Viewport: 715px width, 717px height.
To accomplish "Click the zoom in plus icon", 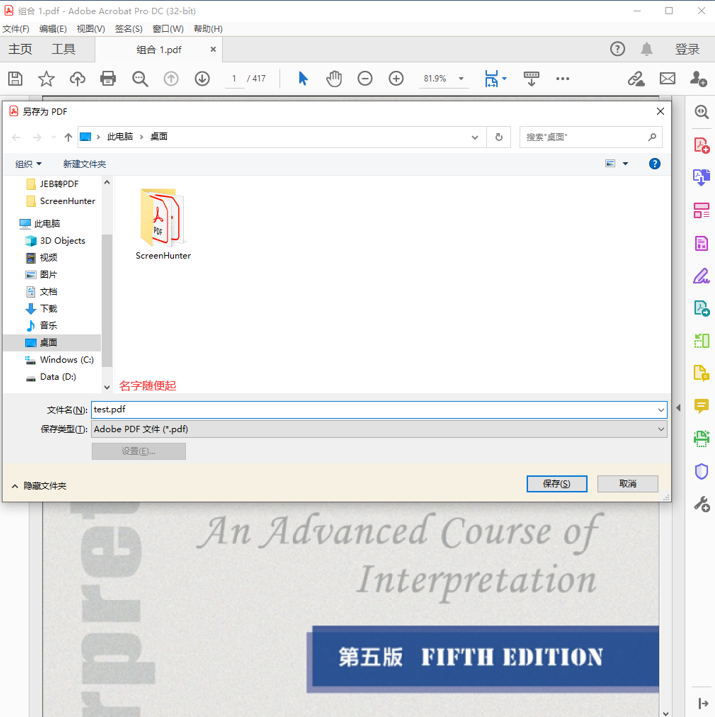I will tap(396, 79).
